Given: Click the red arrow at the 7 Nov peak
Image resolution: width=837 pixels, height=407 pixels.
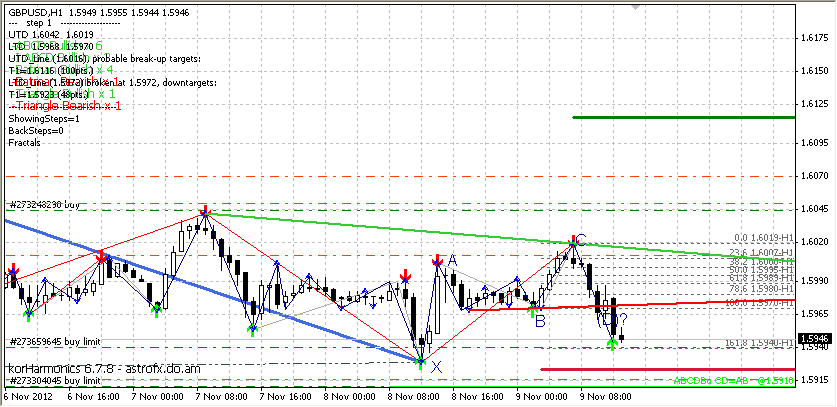Looking at the screenshot, I should [x=204, y=211].
